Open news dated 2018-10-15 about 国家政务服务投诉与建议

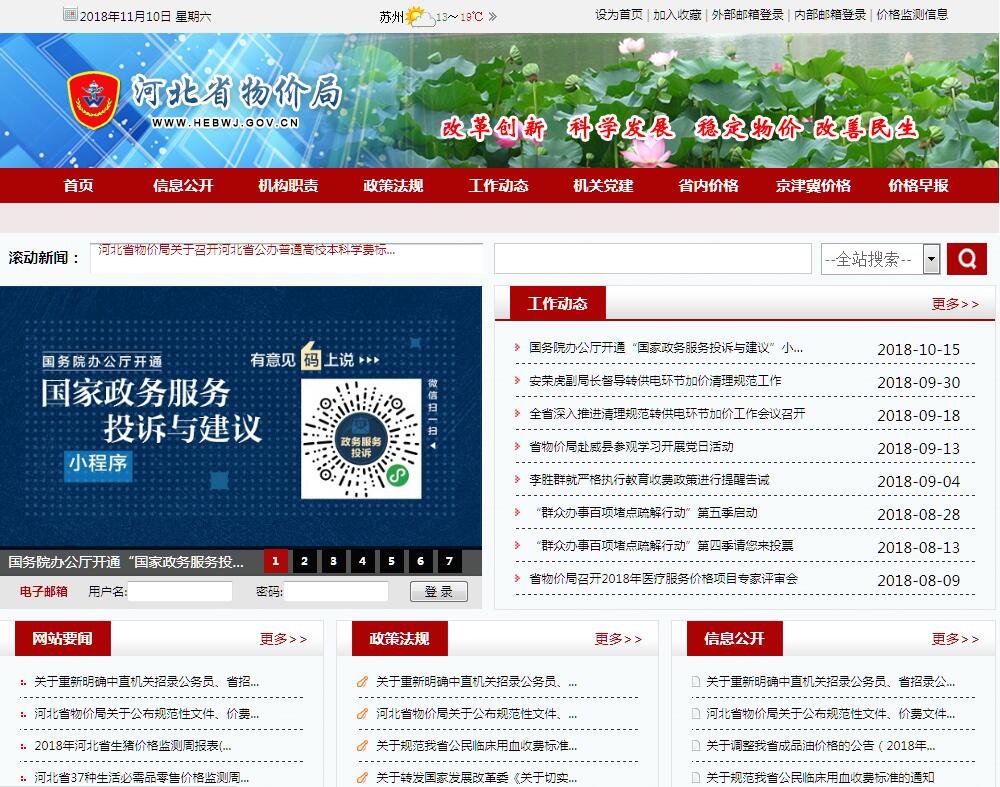tap(666, 348)
